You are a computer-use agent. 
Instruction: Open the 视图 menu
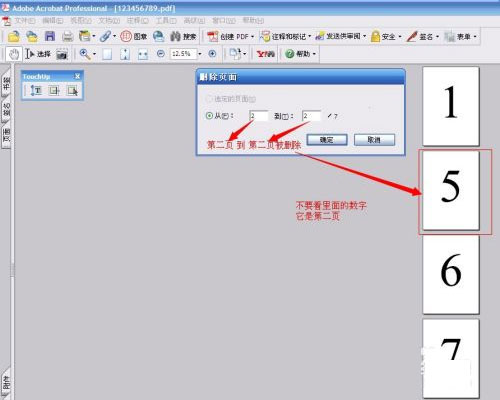[x=80, y=21]
